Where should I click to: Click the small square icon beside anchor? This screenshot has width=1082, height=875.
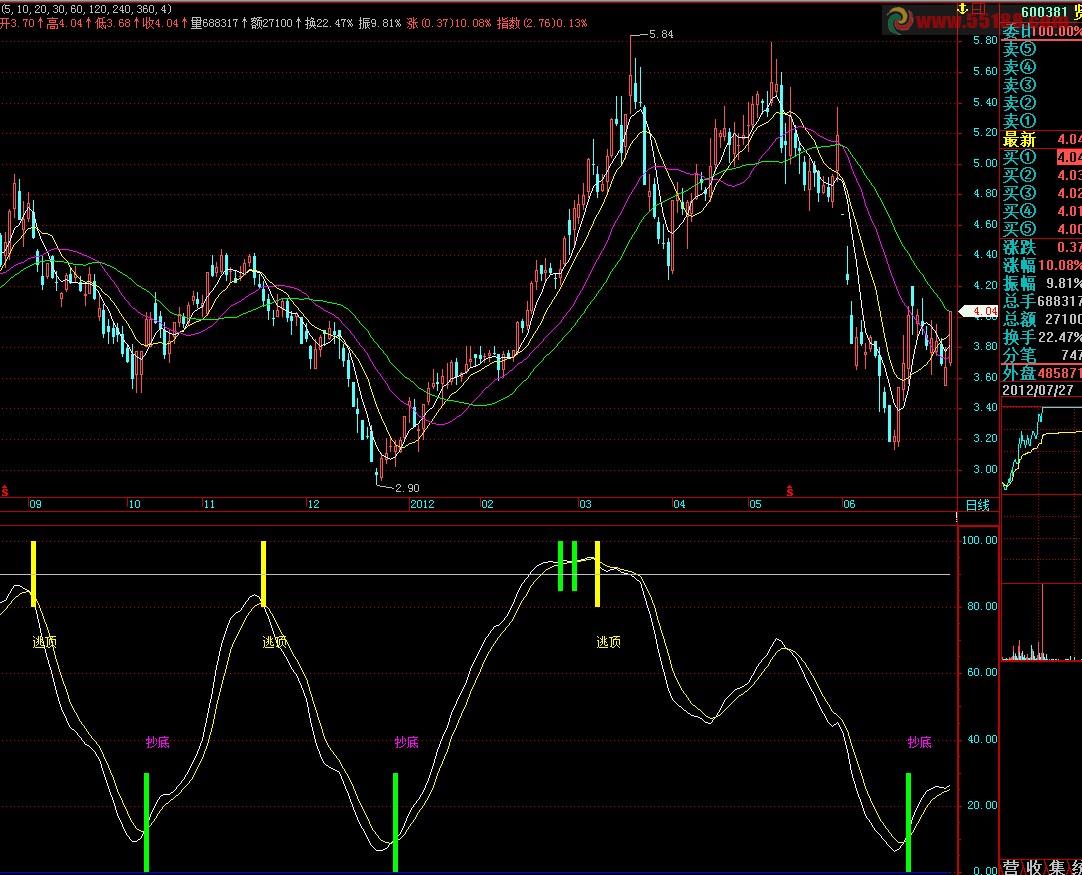point(977,7)
